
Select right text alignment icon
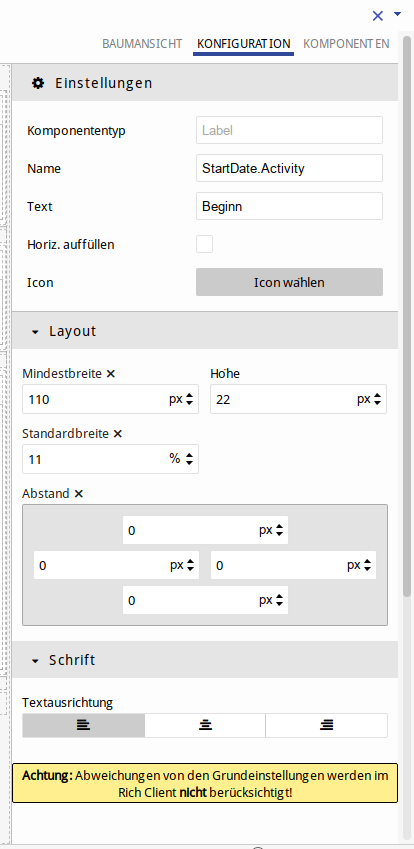point(326,725)
